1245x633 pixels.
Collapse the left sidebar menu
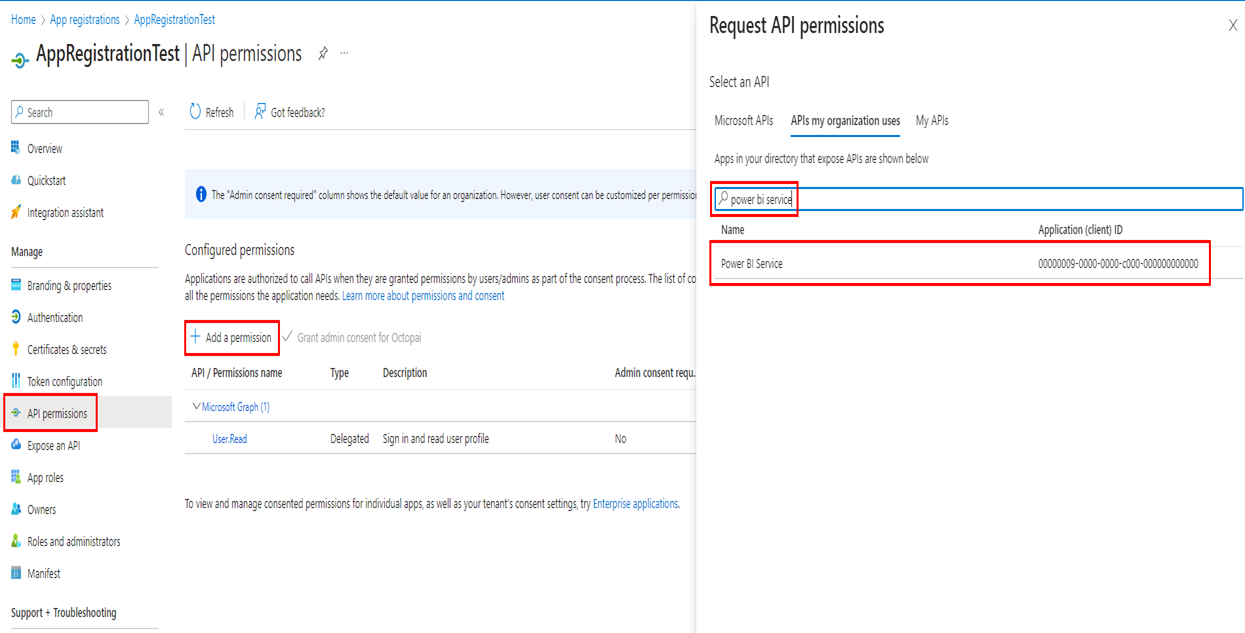pyautogui.click(x=161, y=112)
